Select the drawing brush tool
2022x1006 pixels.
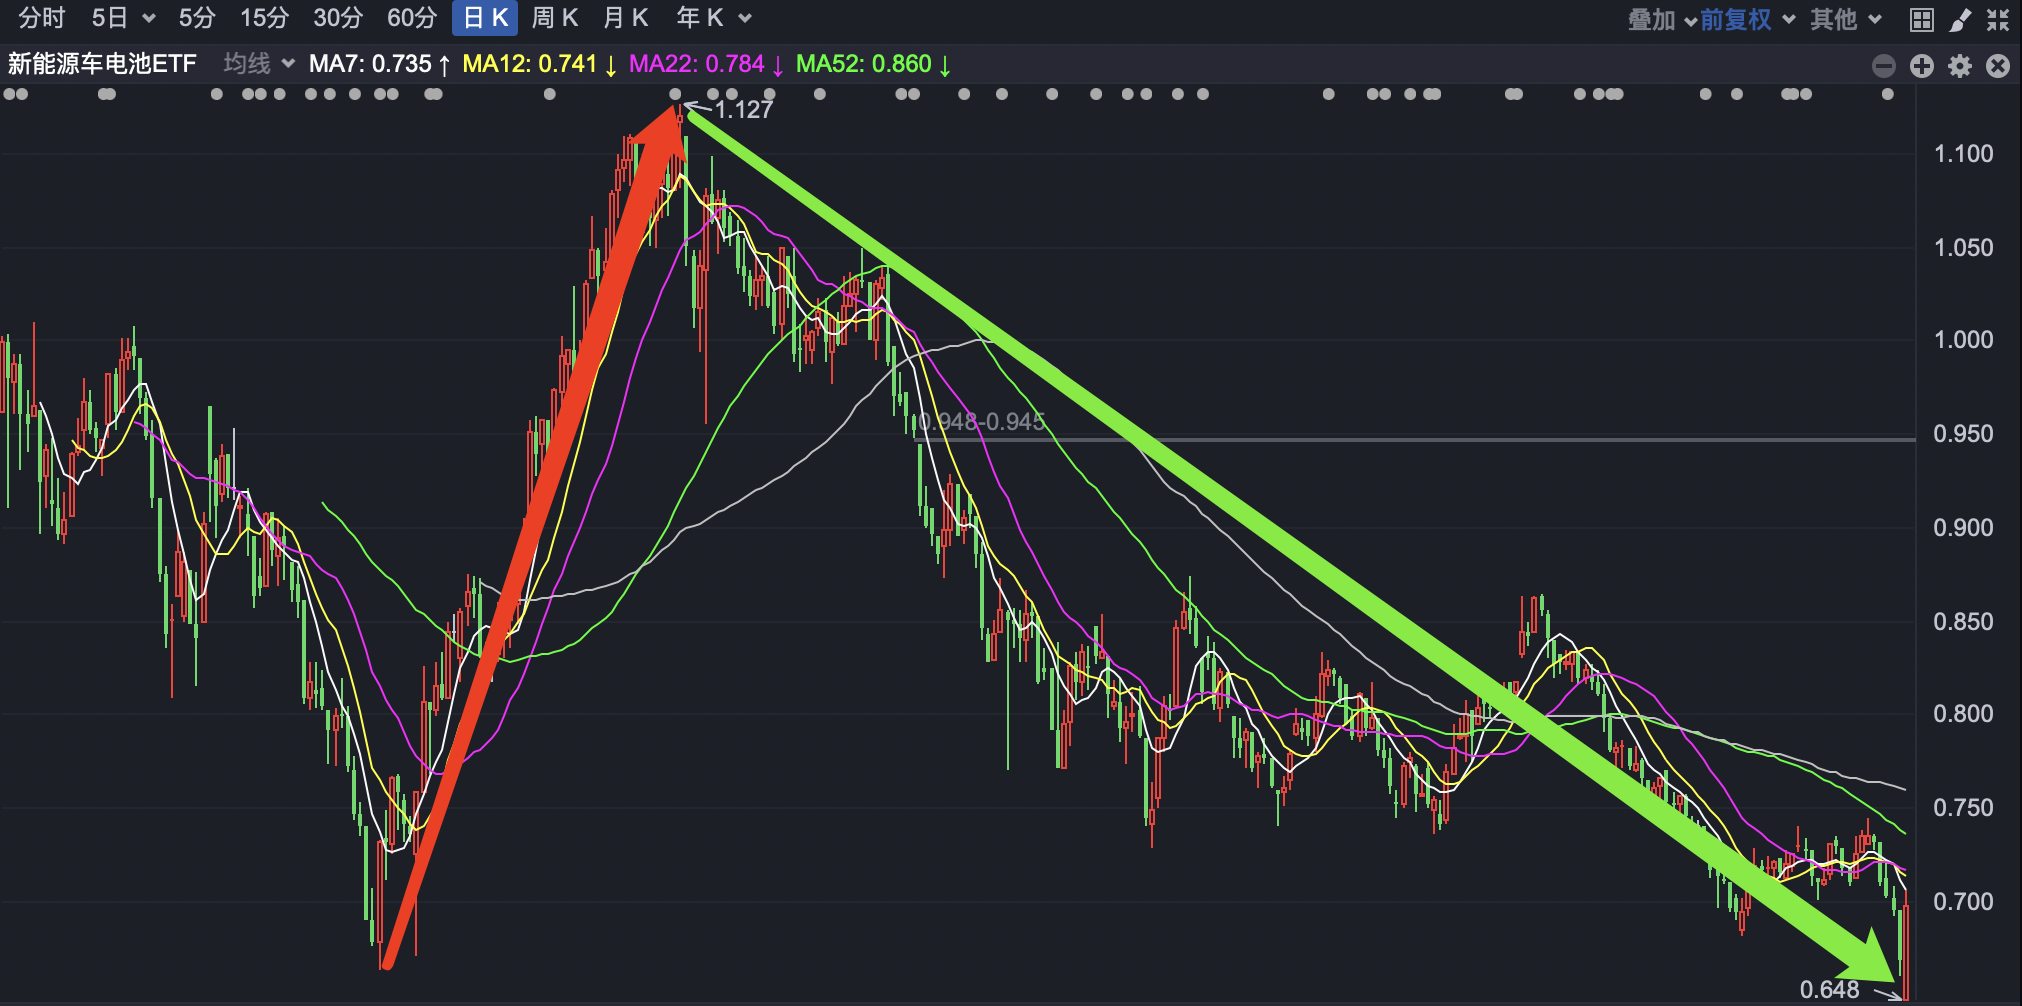(x=1960, y=19)
